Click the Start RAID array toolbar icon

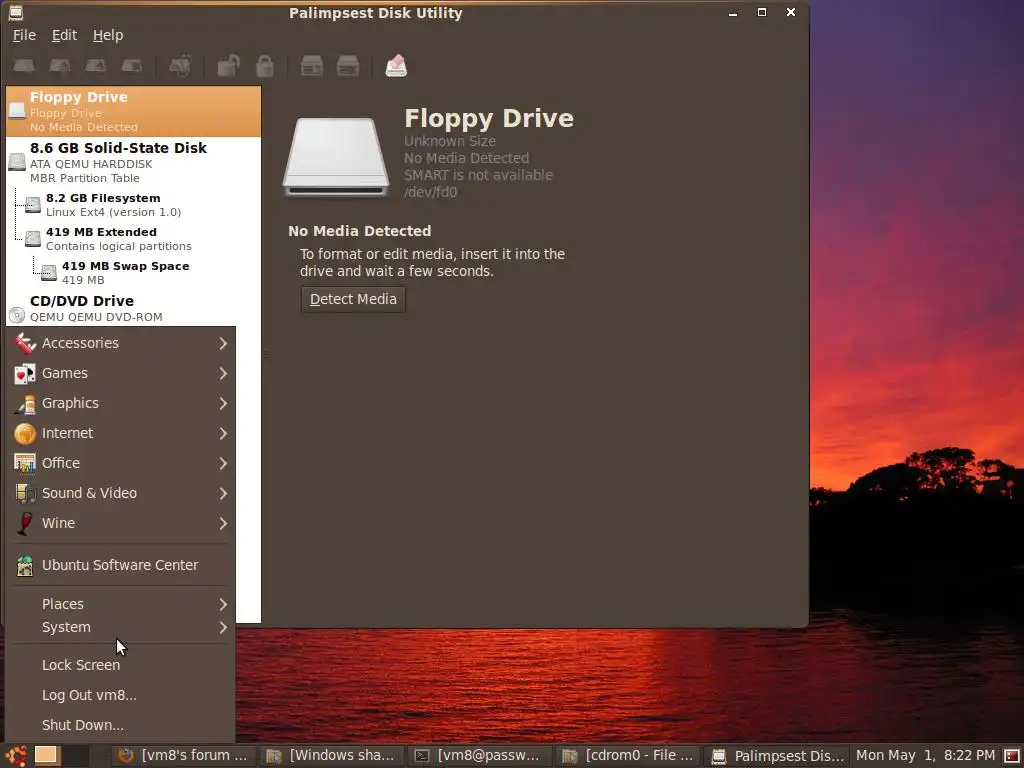(312, 66)
